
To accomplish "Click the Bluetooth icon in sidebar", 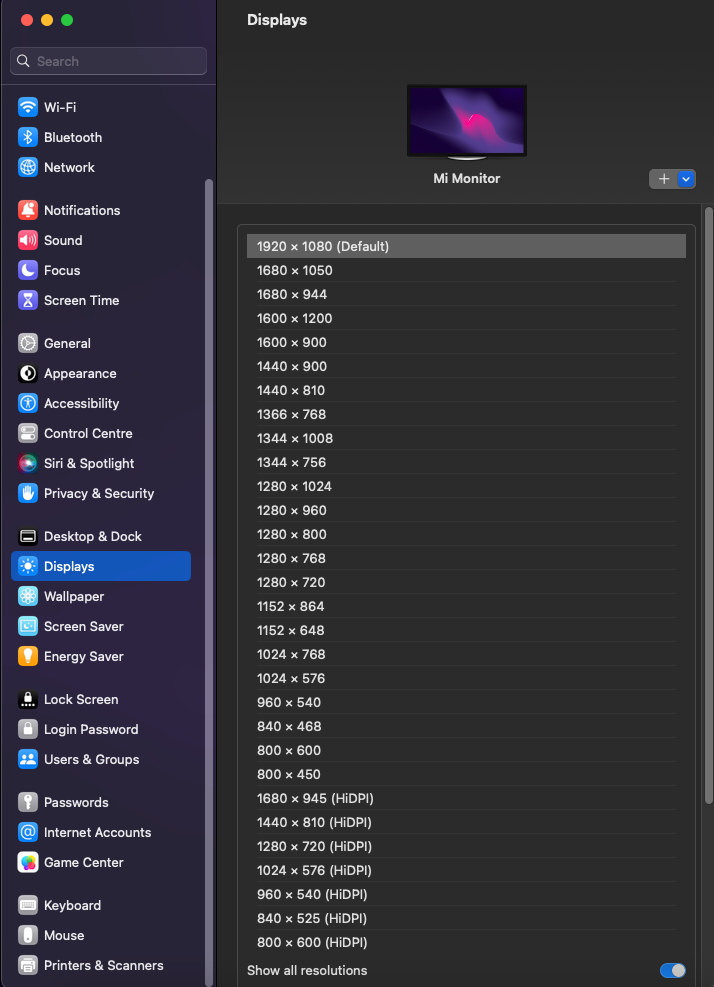I will click(x=28, y=137).
